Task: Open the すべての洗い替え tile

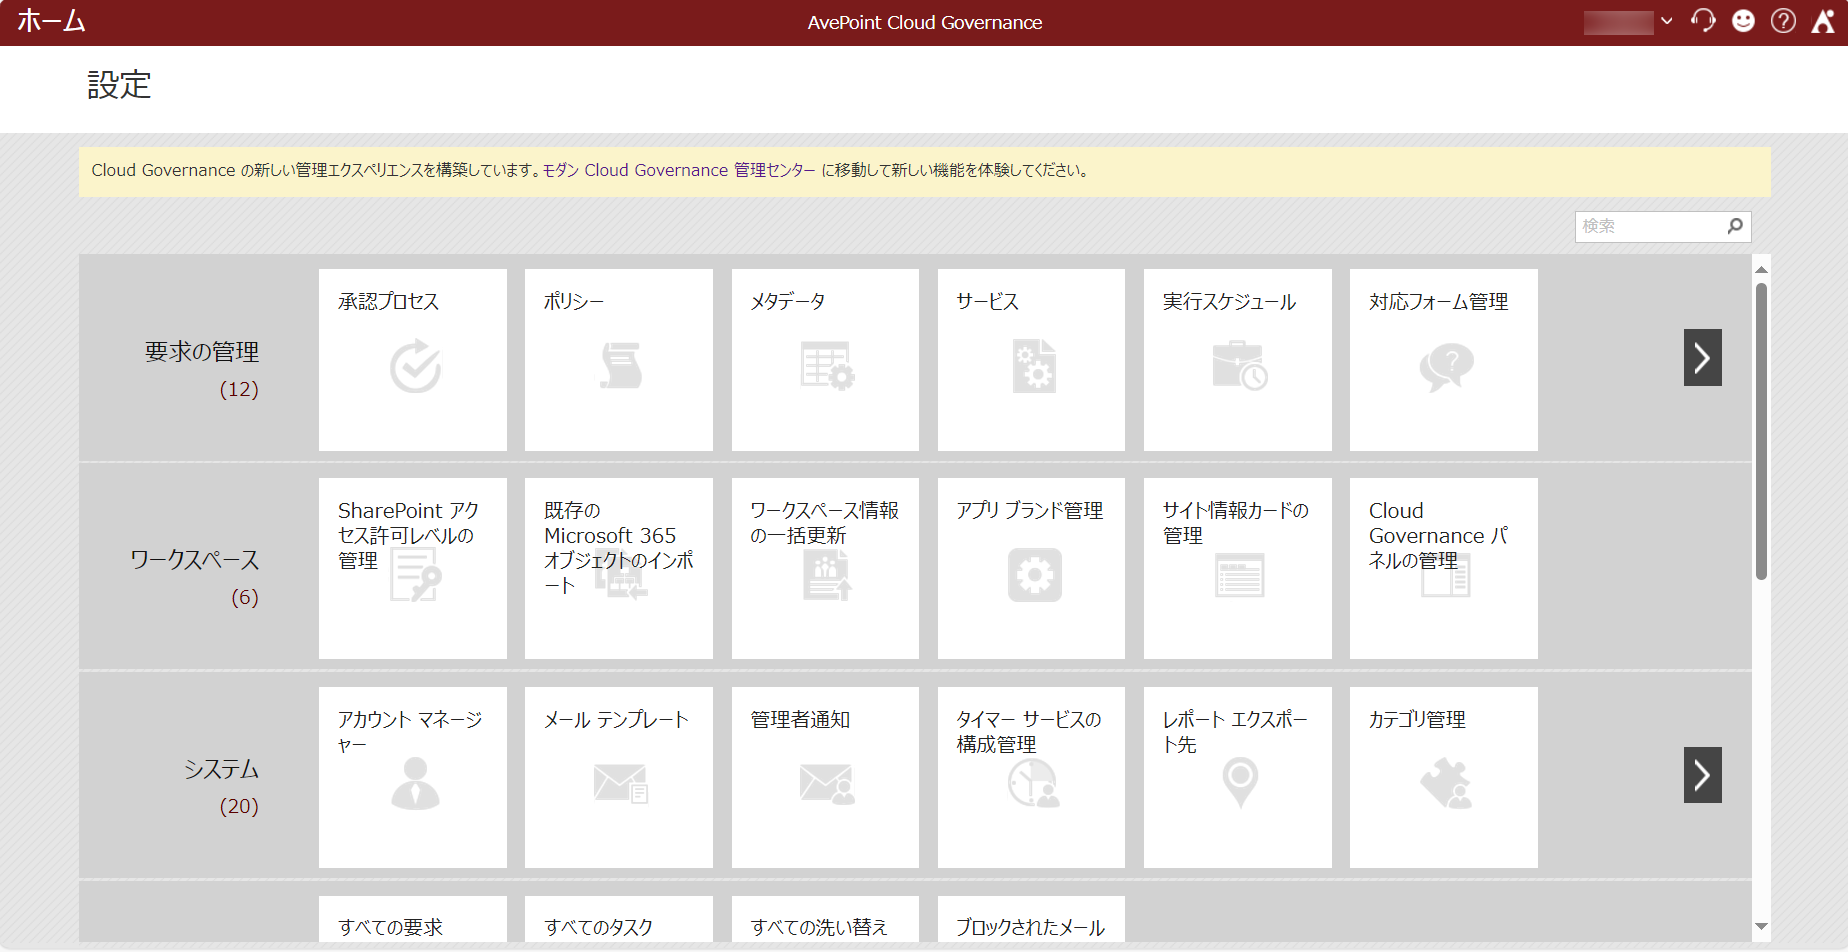Action: point(825,919)
